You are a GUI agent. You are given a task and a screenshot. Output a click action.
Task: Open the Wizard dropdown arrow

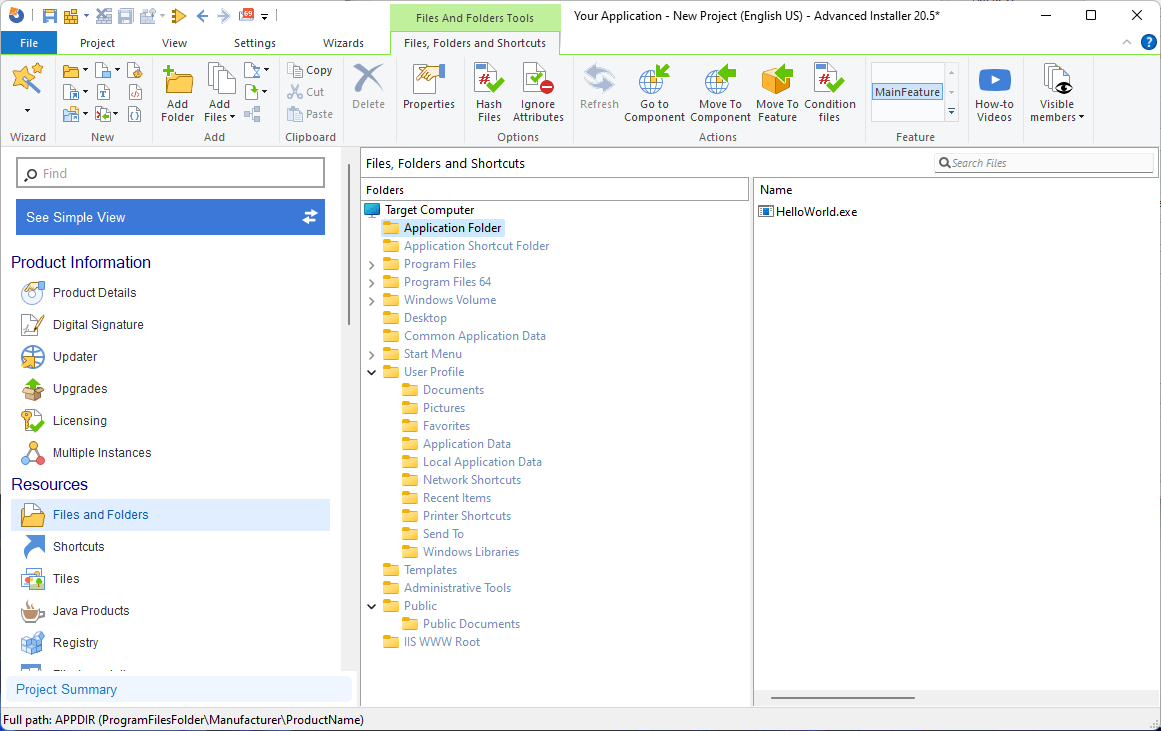[27, 111]
